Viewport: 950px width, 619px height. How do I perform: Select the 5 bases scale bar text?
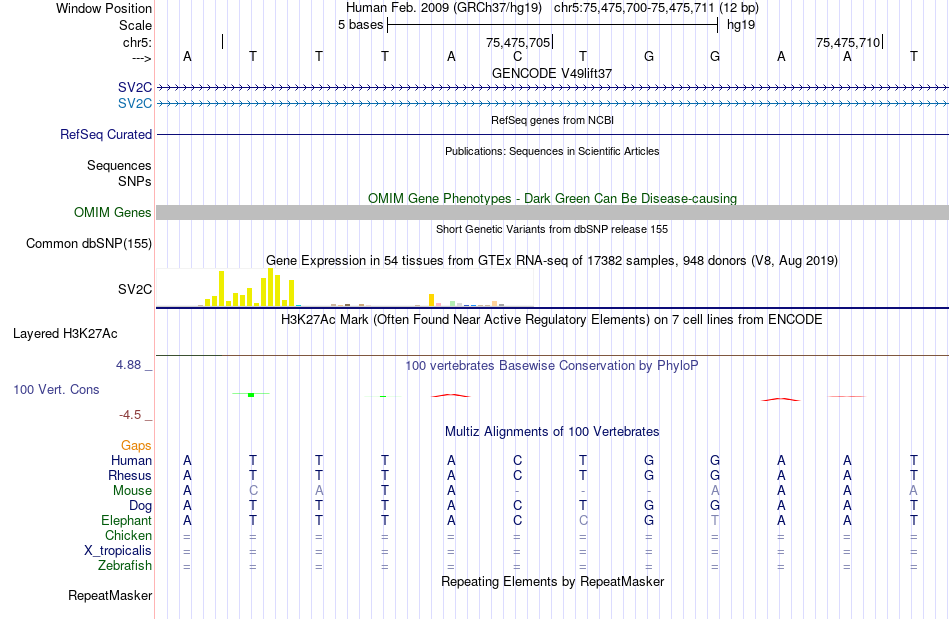(x=360, y=25)
